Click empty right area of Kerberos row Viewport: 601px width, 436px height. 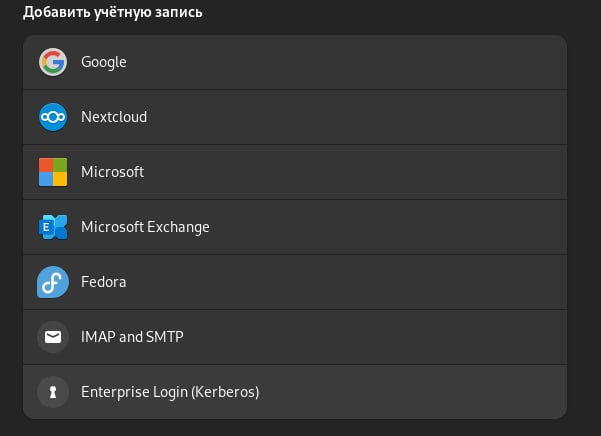tap(450, 392)
